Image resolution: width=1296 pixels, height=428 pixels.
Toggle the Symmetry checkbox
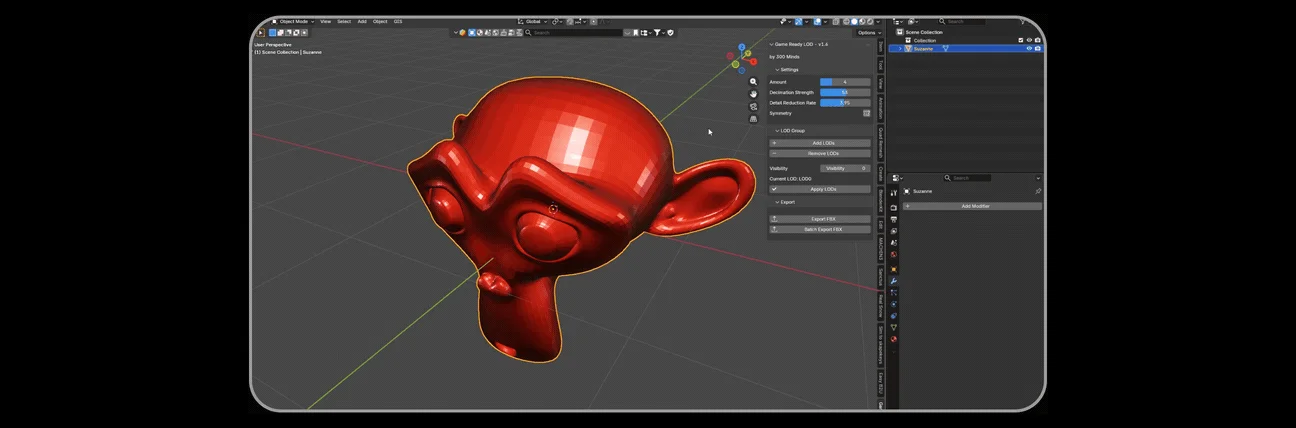pos(866,113)
